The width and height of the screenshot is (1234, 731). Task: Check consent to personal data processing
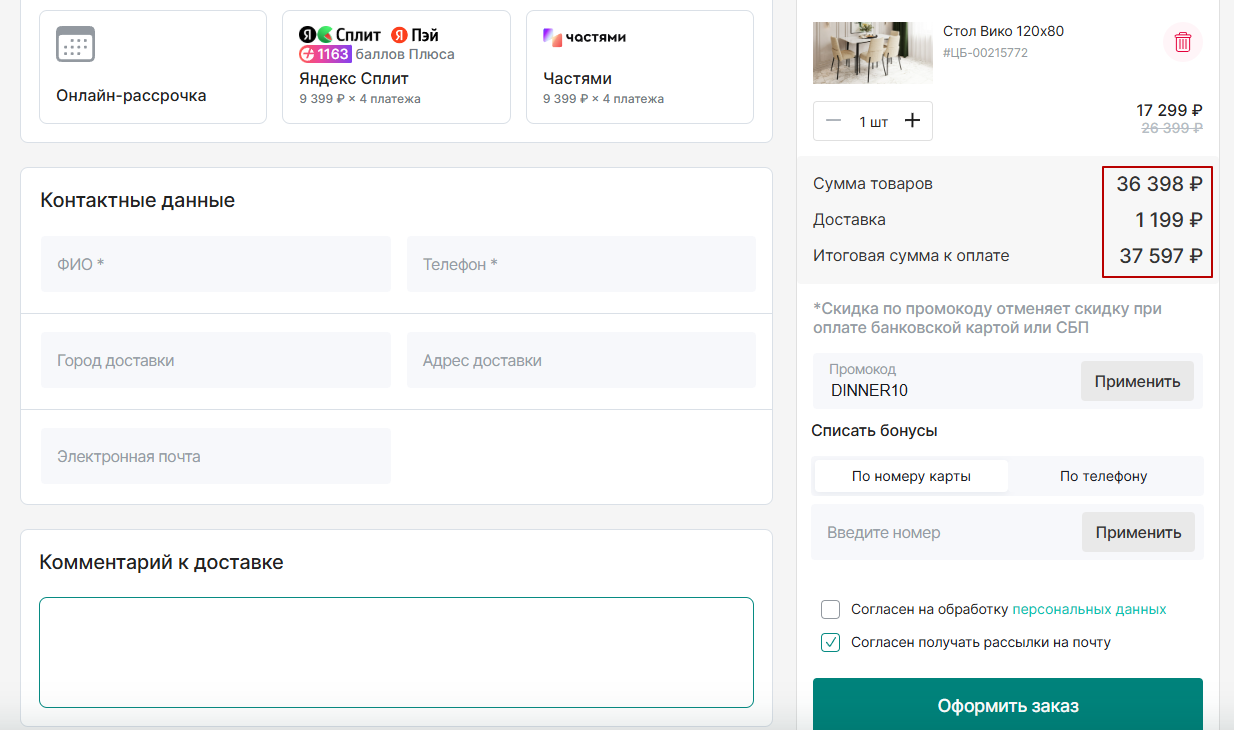[830, 609]
